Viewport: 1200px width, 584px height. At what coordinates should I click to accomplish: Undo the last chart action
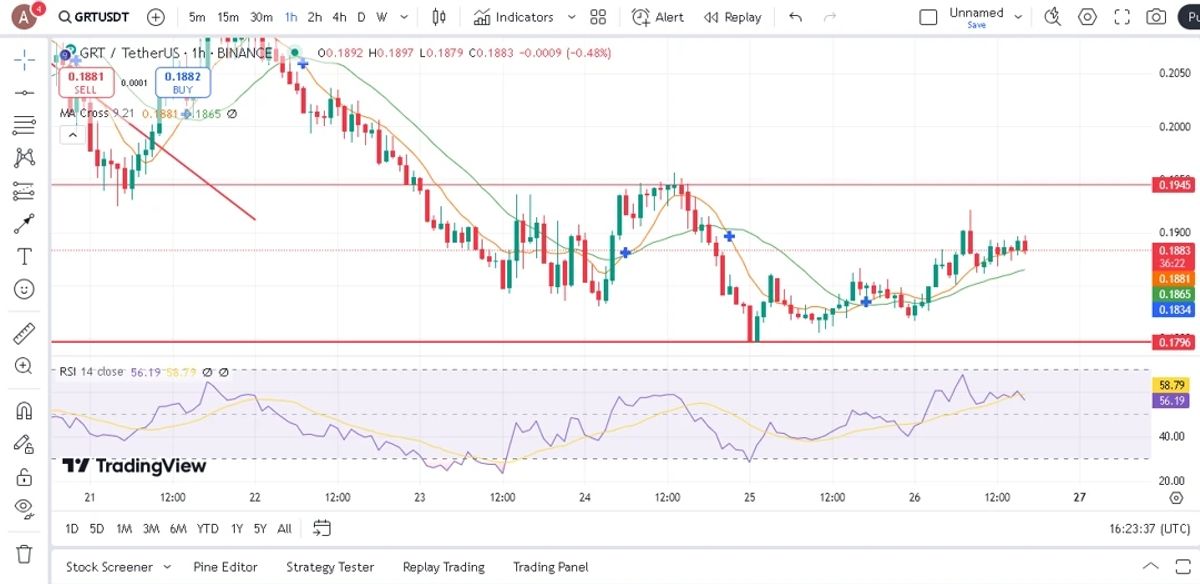(796, 17)
